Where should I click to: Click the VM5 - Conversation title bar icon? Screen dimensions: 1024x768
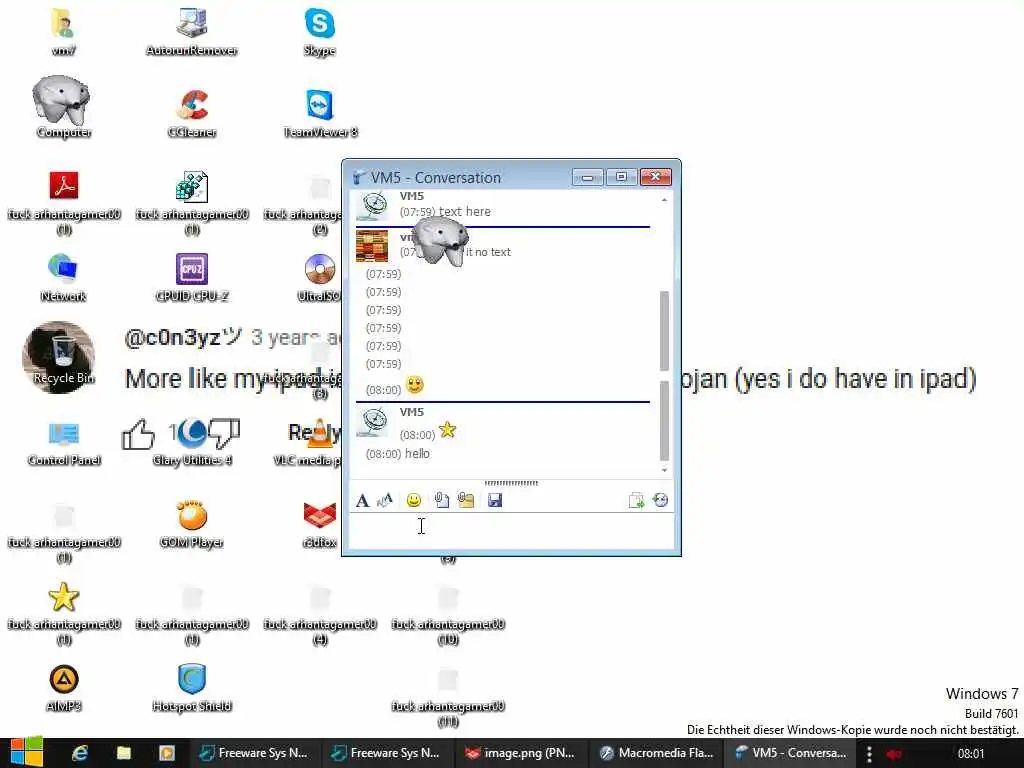tap(358, 177)
